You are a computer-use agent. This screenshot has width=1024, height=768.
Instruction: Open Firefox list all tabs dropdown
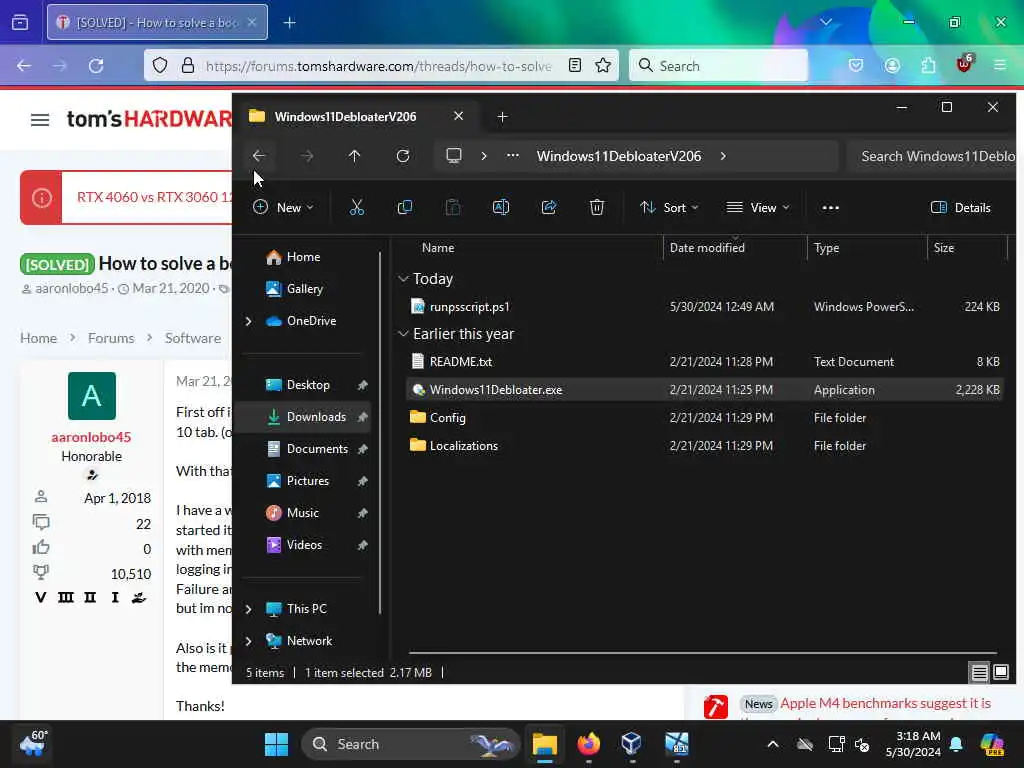[826, 22]
